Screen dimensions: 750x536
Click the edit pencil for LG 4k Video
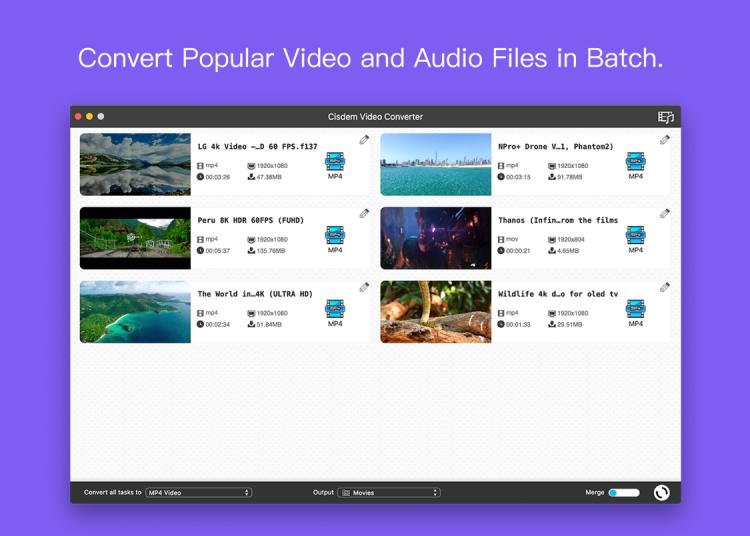click(x=364, y=140)
